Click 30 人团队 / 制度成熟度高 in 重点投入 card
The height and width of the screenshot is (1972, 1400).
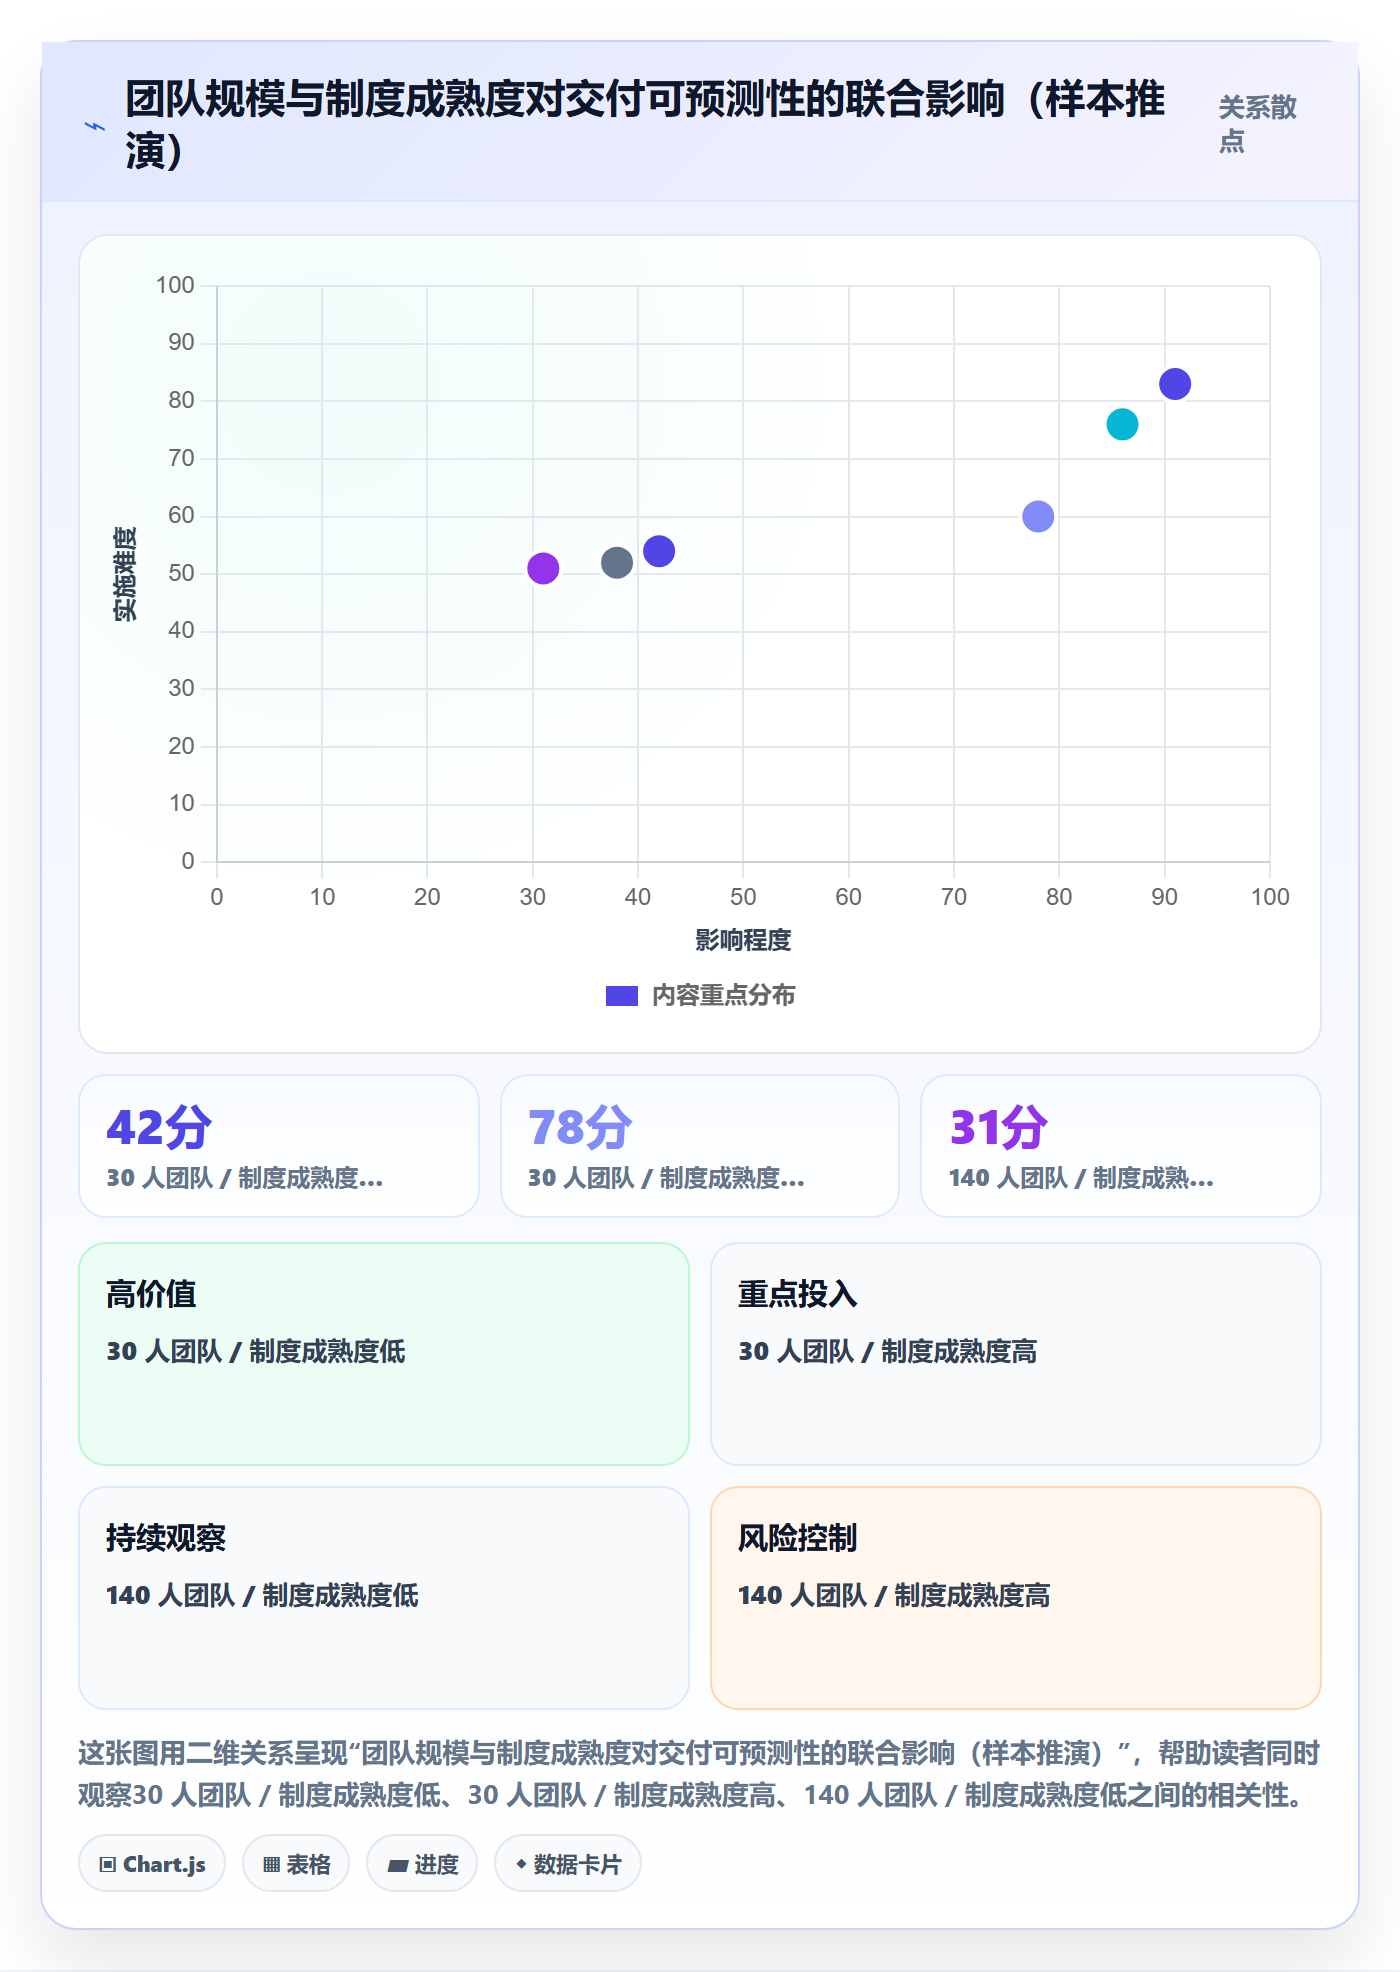[x=888, y=1352]
